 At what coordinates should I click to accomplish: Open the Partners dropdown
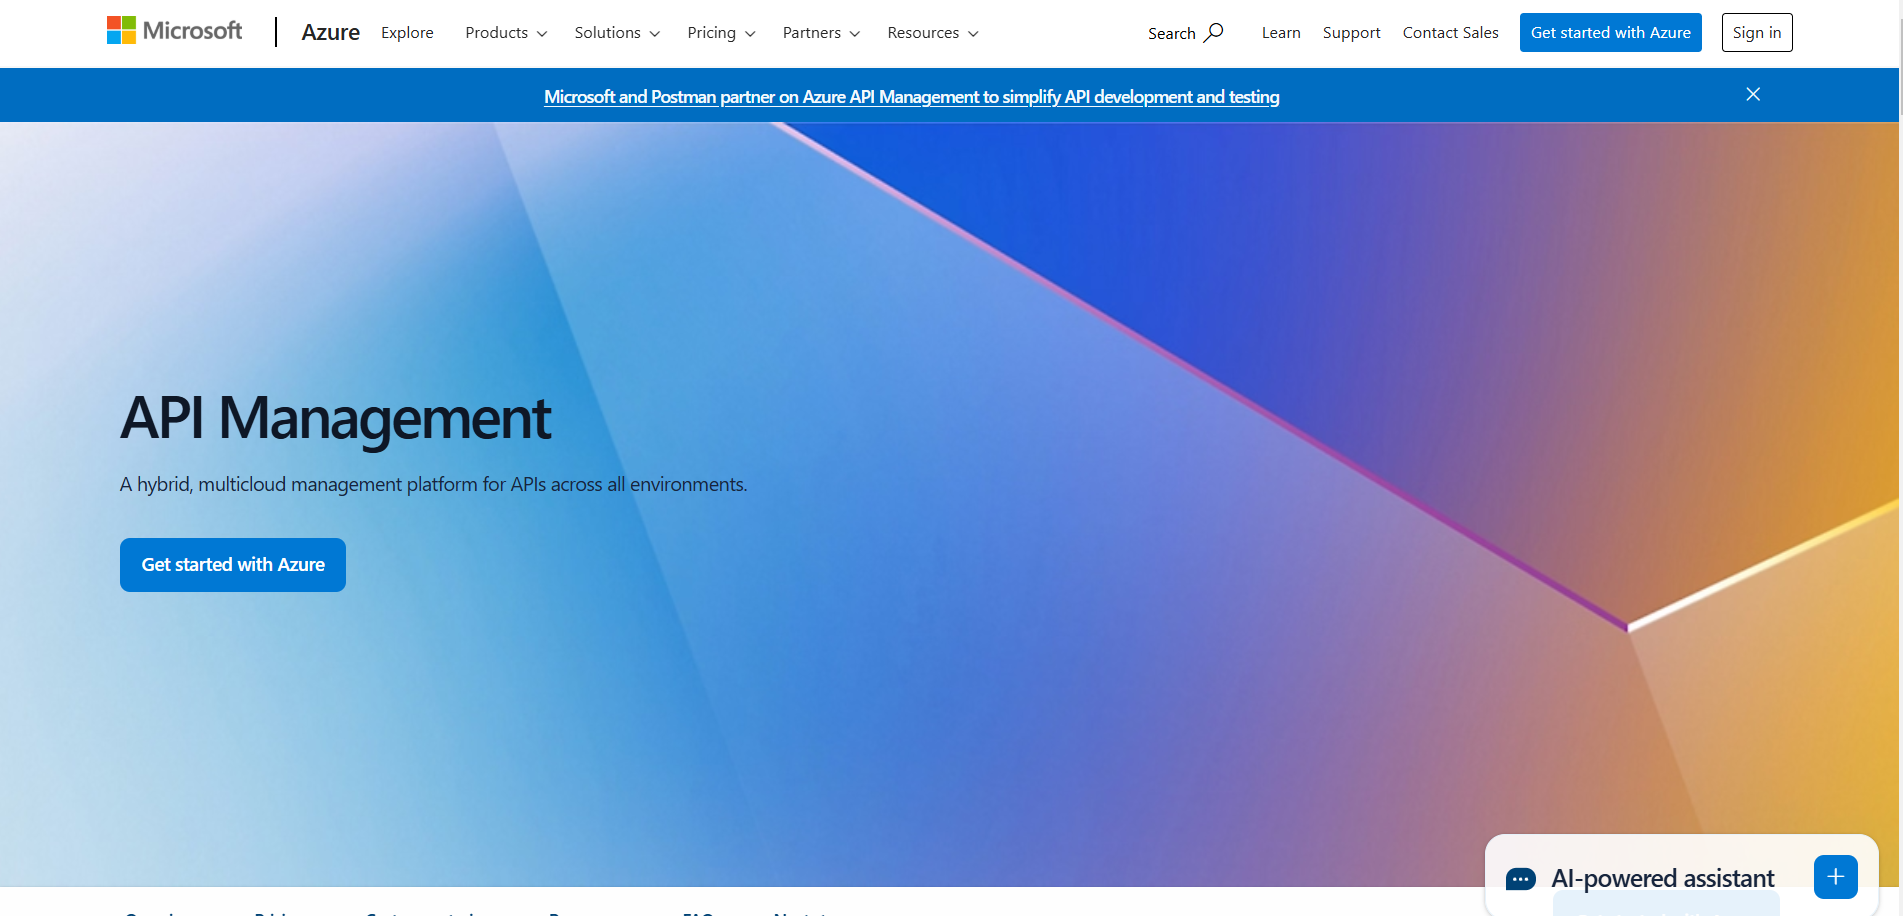(x=821, y=33)
